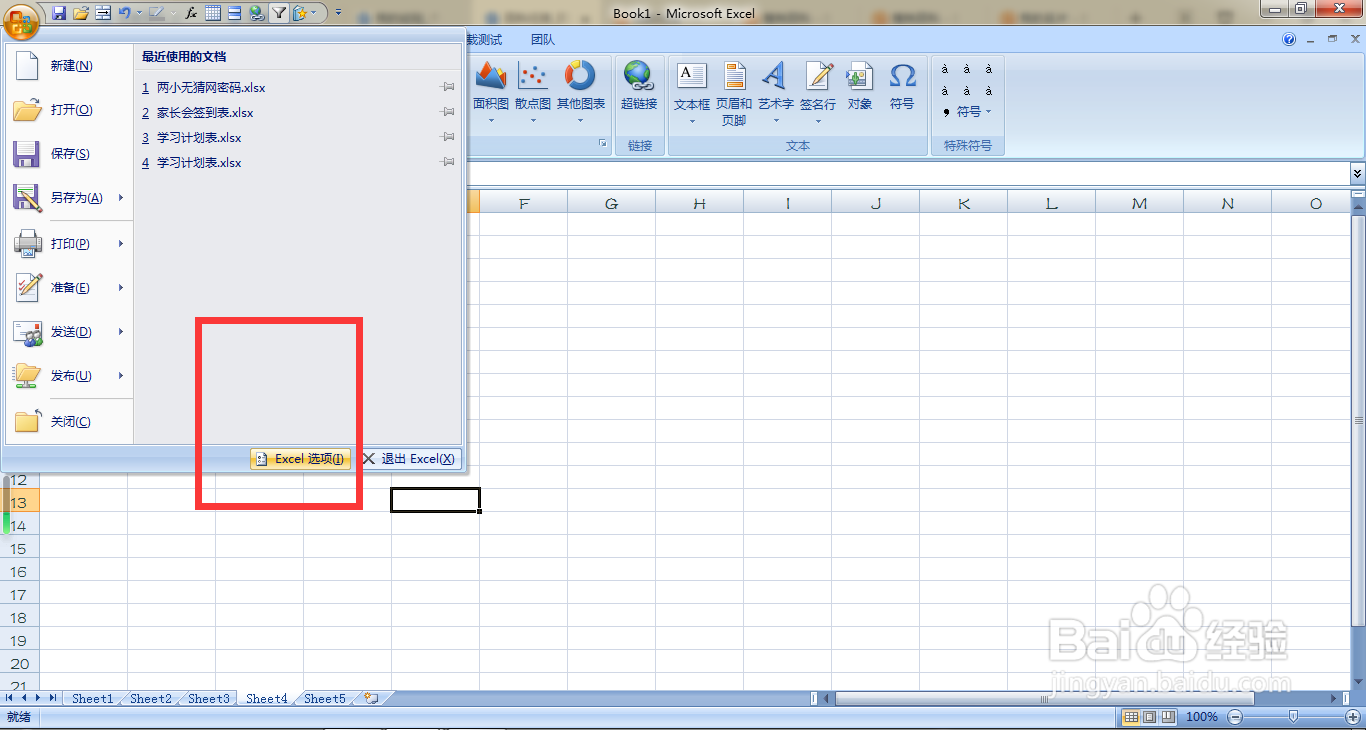Pin 两小无猜网密码.xlsx in recent documents
The image size is (1366, 730).
(448, 88)
